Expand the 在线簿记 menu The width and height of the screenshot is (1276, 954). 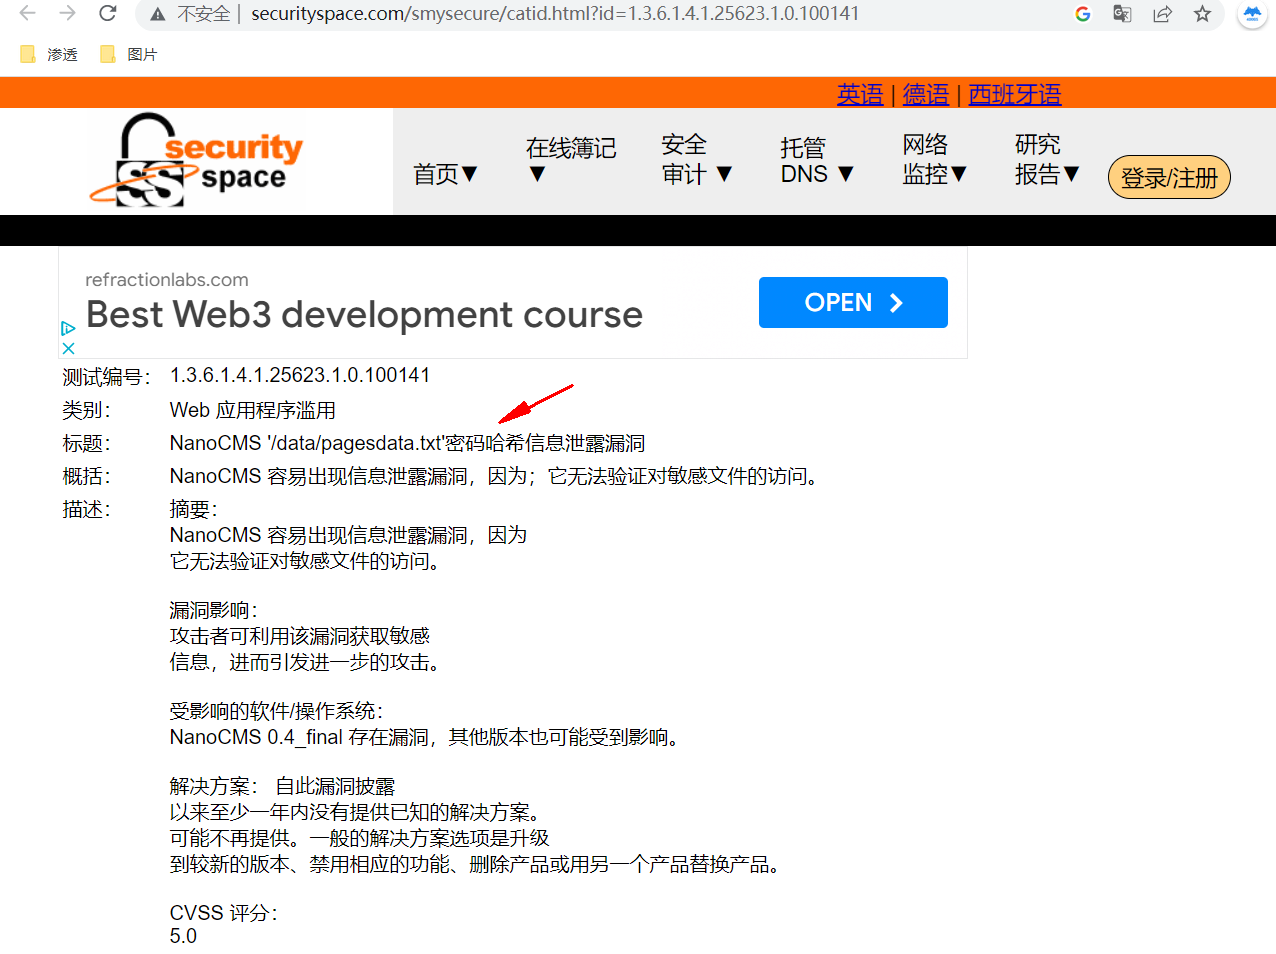pyautogui.click(x=571, y=160)
